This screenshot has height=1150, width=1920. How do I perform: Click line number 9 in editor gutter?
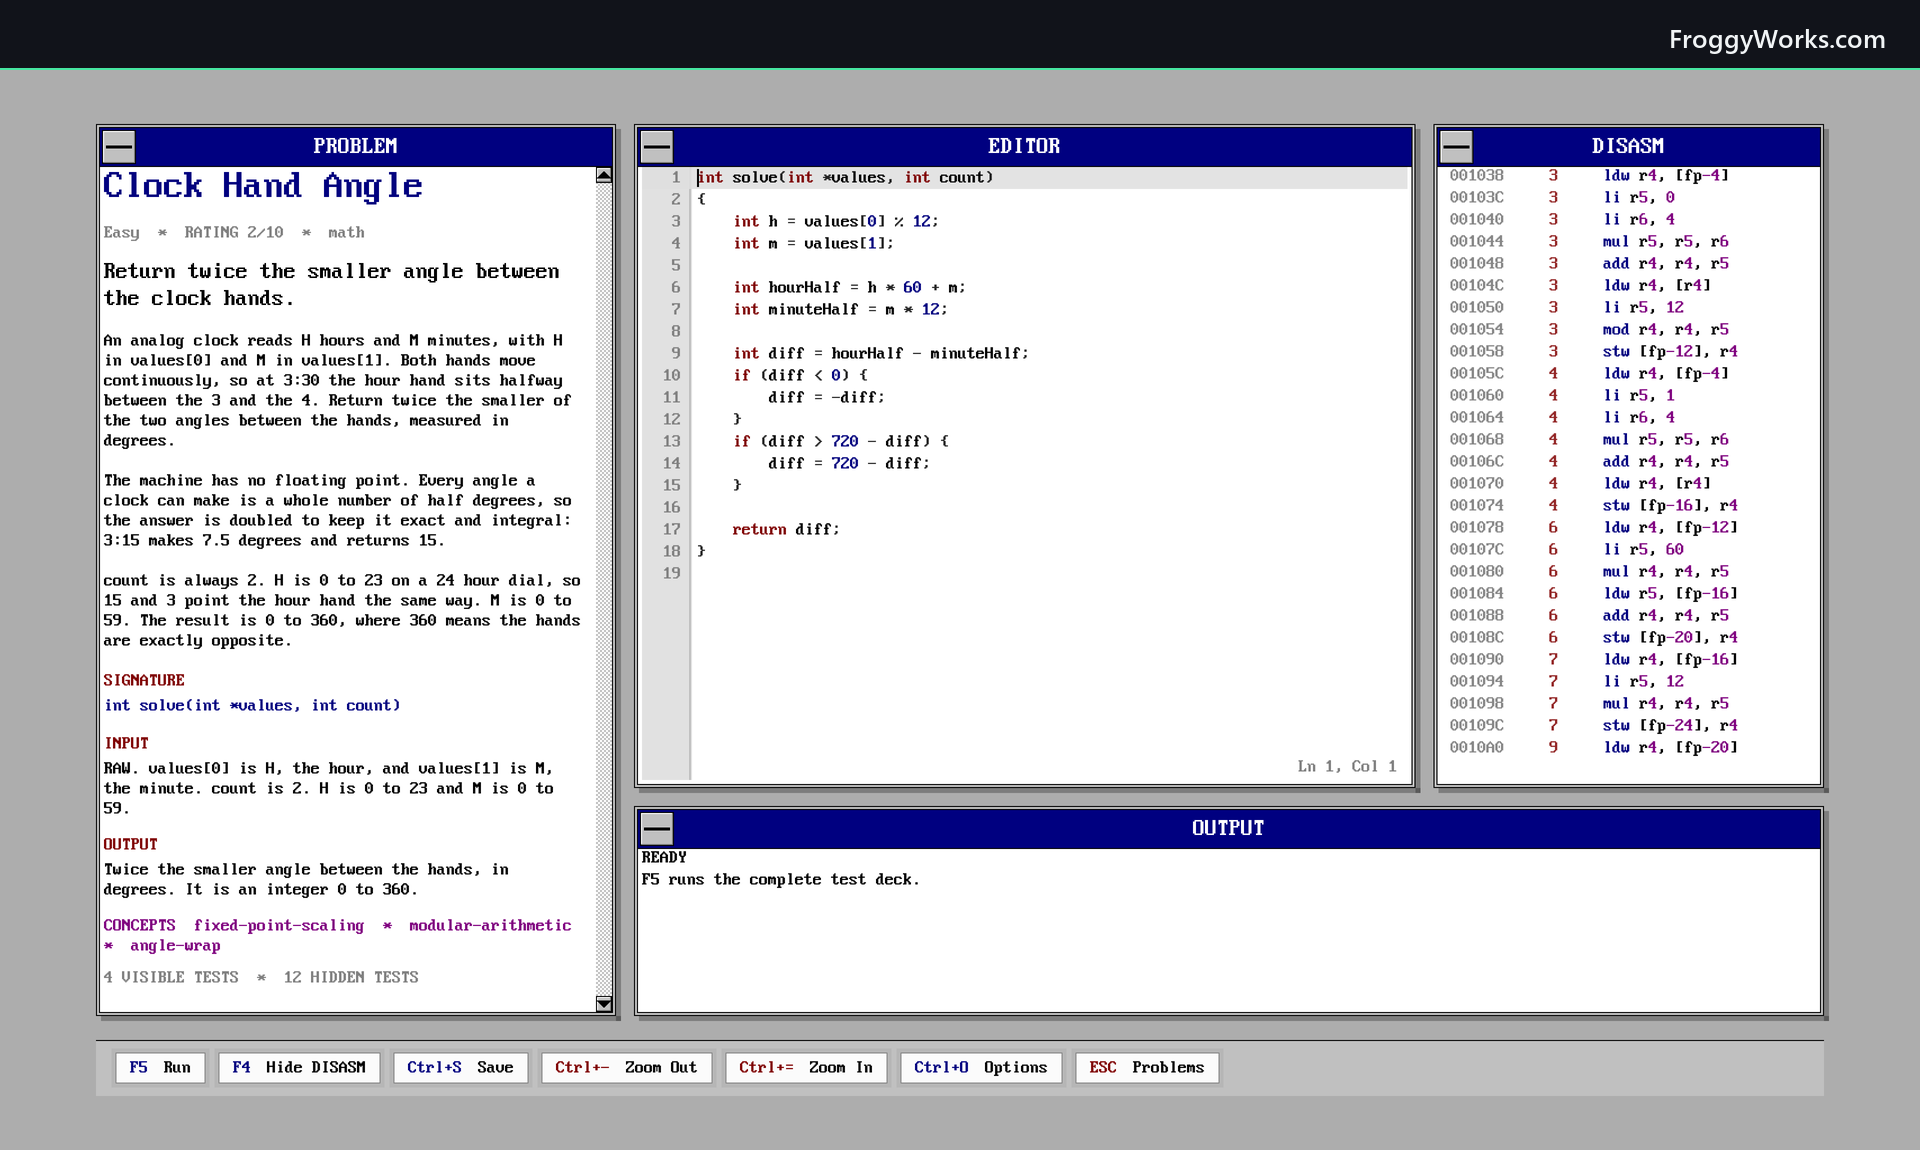[x=676, y=354]
